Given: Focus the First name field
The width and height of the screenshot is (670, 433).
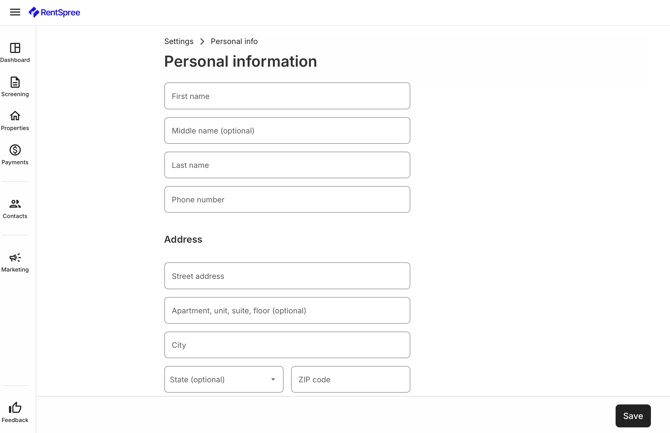Looking at the screenshot, I should [x=287, y=96].
